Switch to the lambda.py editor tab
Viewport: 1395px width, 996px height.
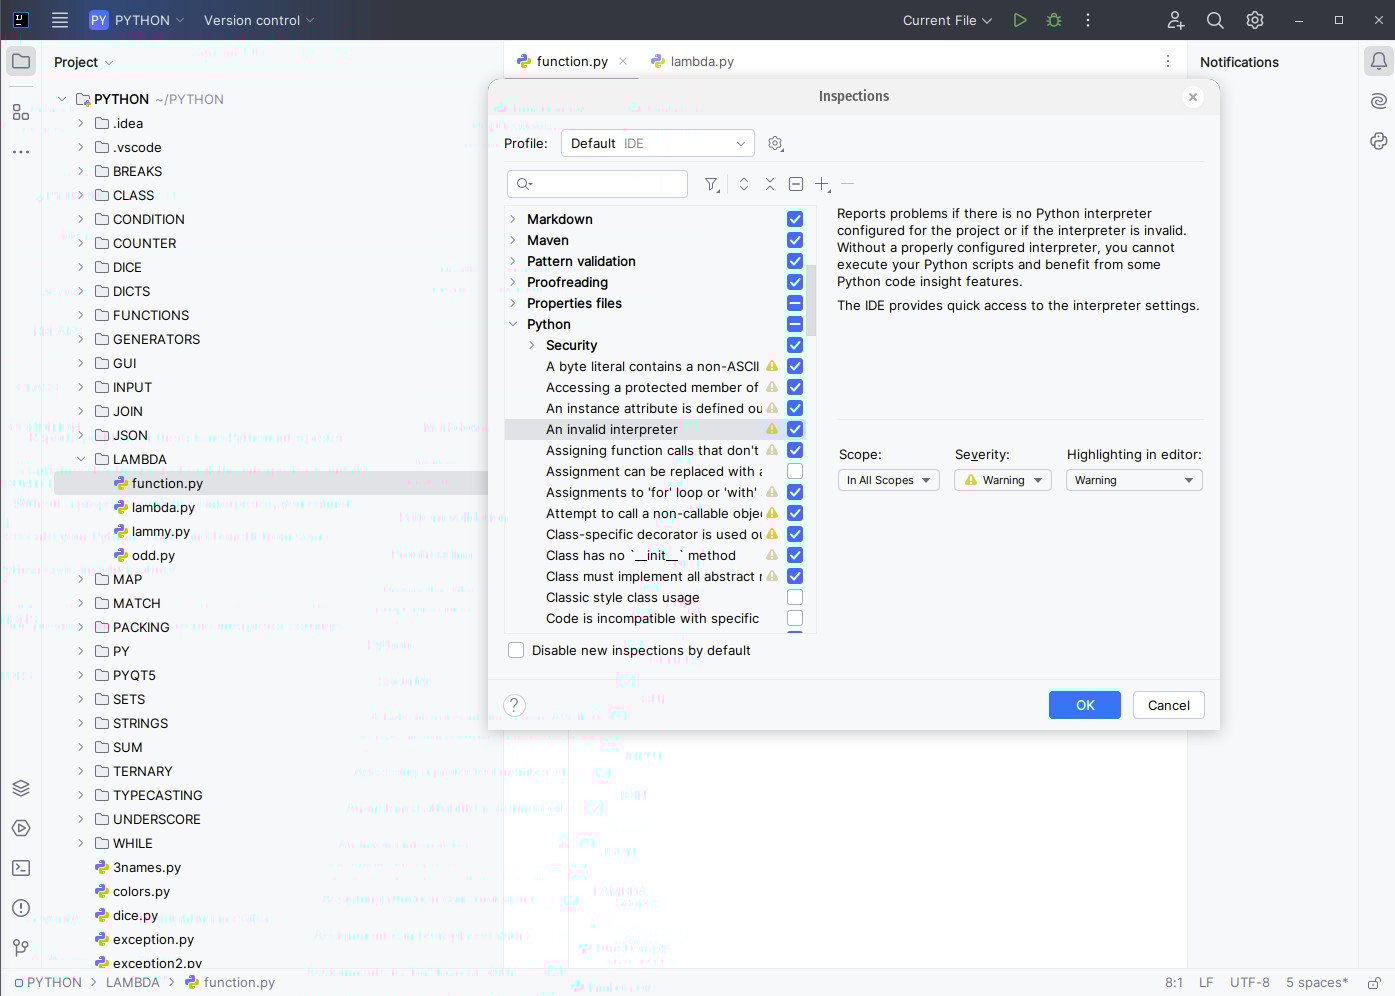click(x=693, y=61)
